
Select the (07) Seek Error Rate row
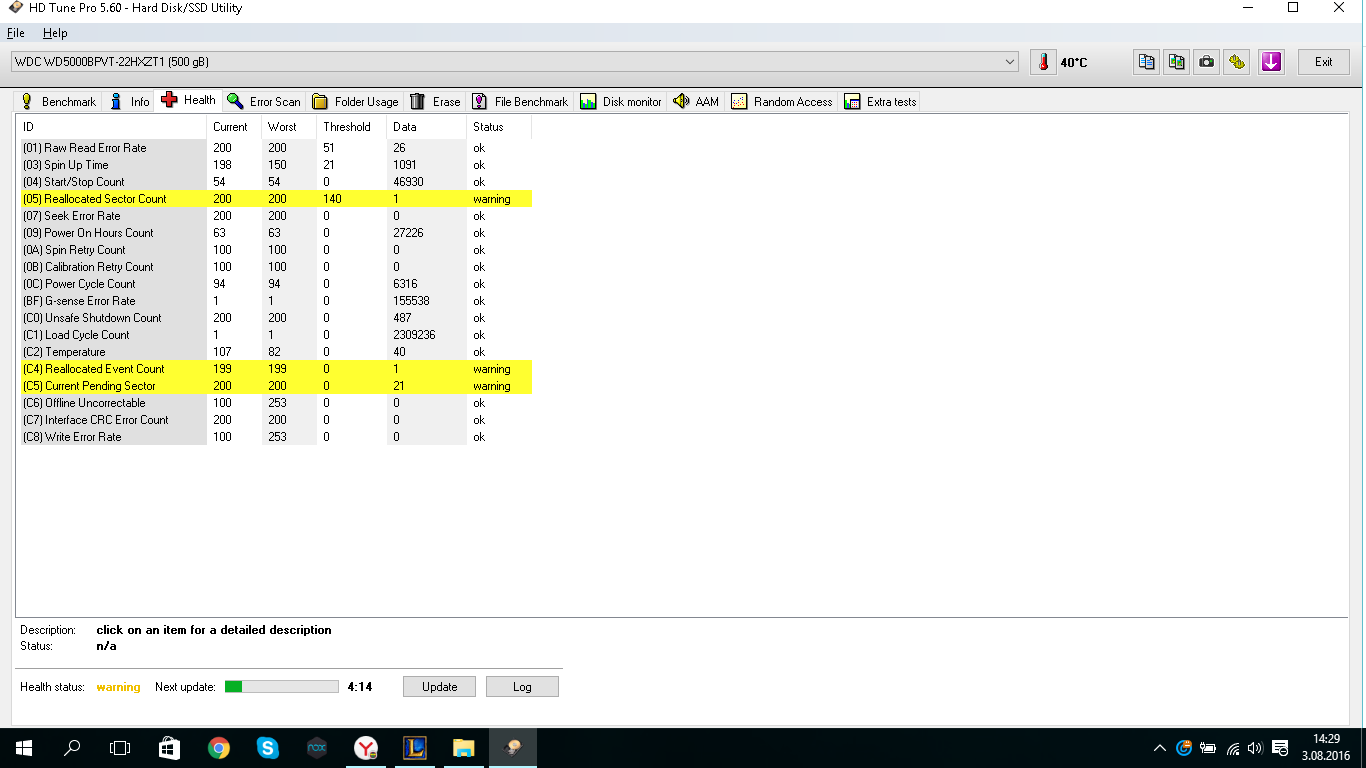pyautogui.click(x=274, y=216)
